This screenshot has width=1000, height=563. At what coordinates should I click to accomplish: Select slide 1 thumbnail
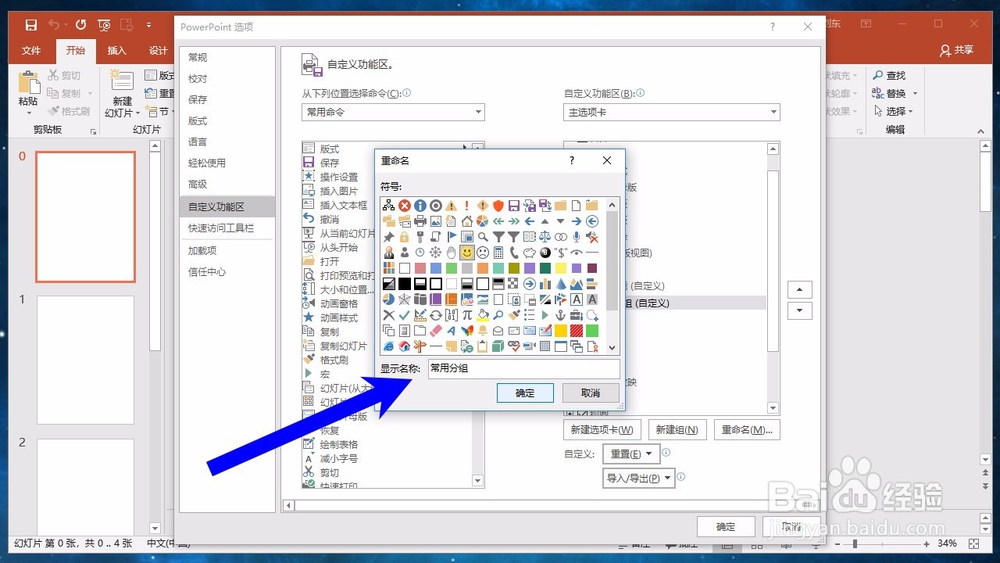pyautogui.click(x=85, y=360)
